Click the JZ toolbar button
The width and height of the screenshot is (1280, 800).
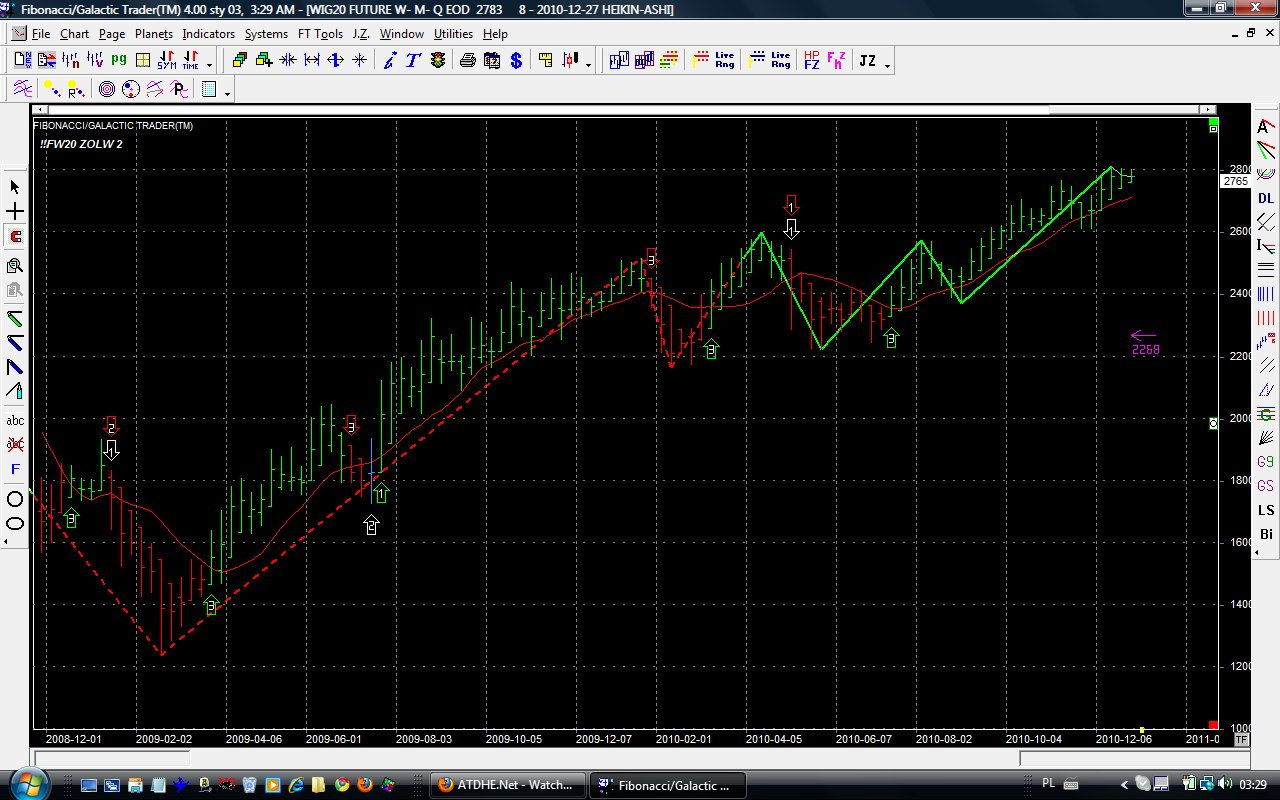pos(867,61)
